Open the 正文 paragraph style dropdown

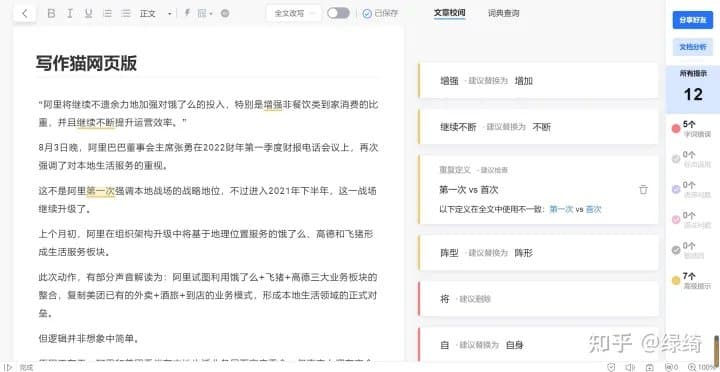tap(156, 13)
